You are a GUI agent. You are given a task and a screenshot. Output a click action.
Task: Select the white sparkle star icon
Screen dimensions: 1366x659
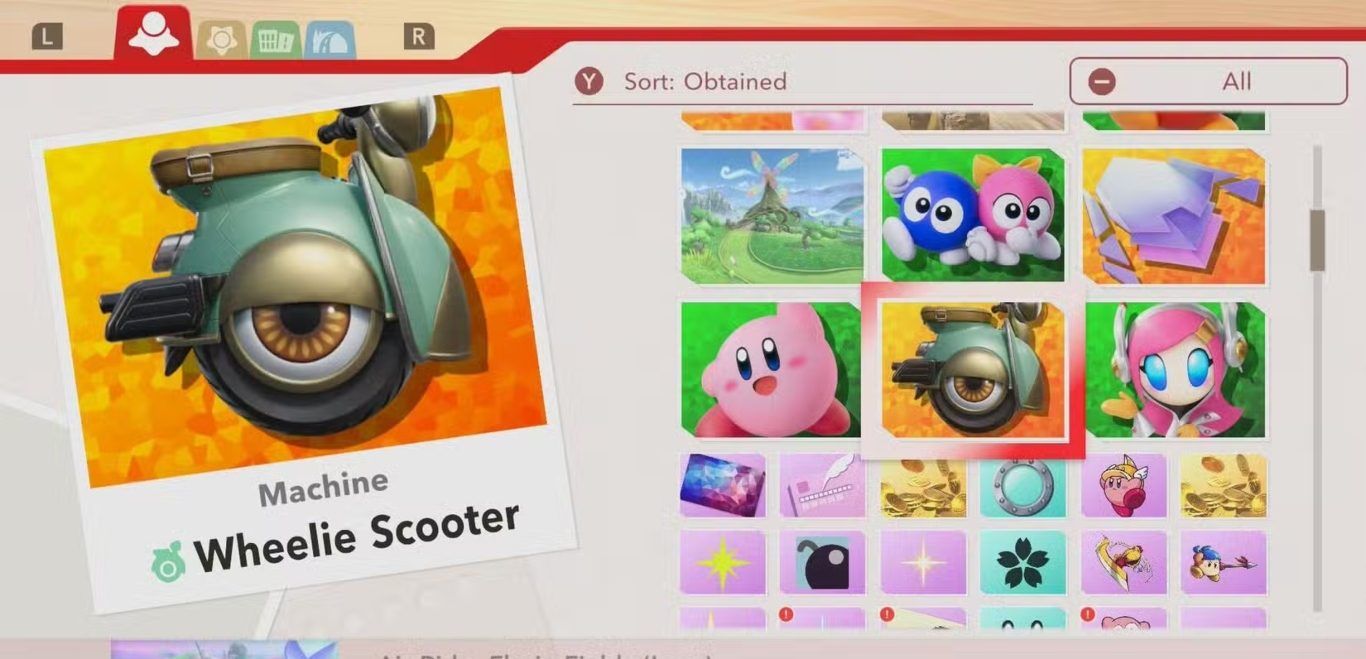(923, 563)
